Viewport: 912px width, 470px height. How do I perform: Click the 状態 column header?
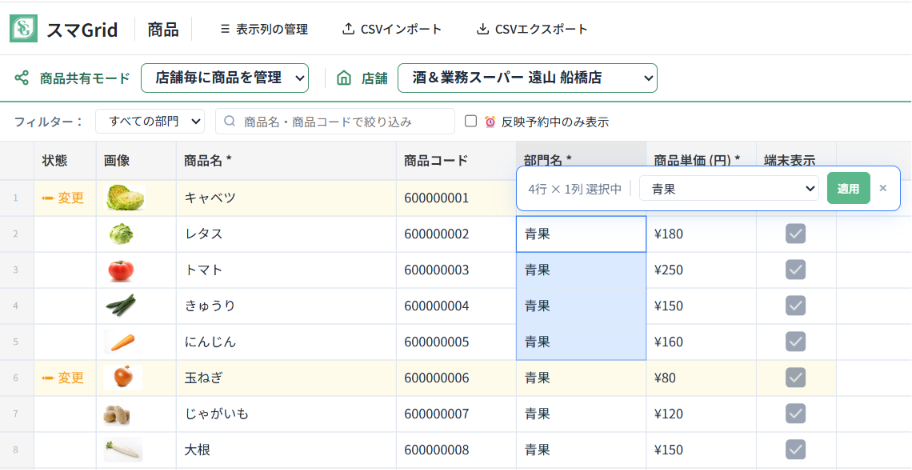pos(65,161)
